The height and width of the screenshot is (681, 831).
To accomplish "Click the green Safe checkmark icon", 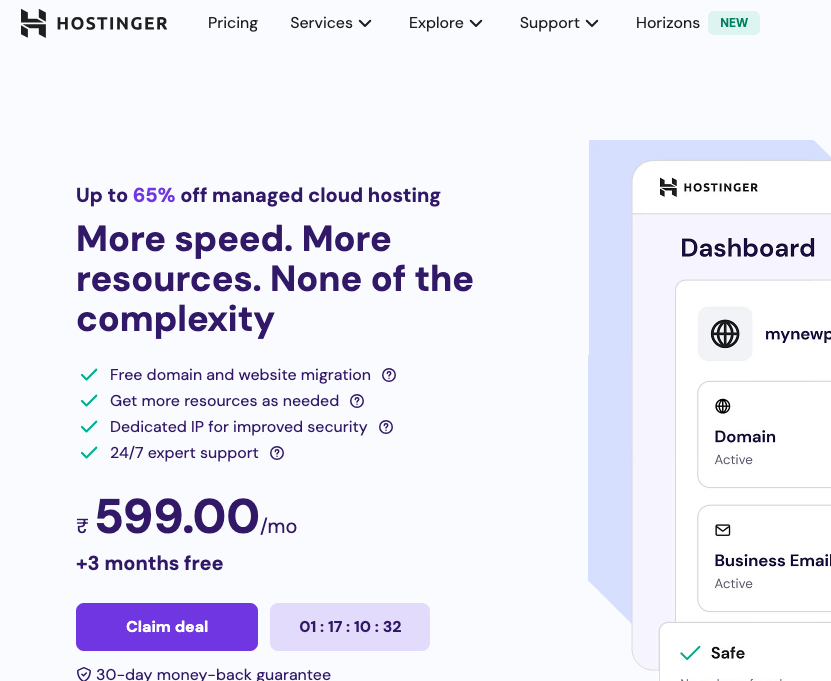I will [x=689, y=652].
